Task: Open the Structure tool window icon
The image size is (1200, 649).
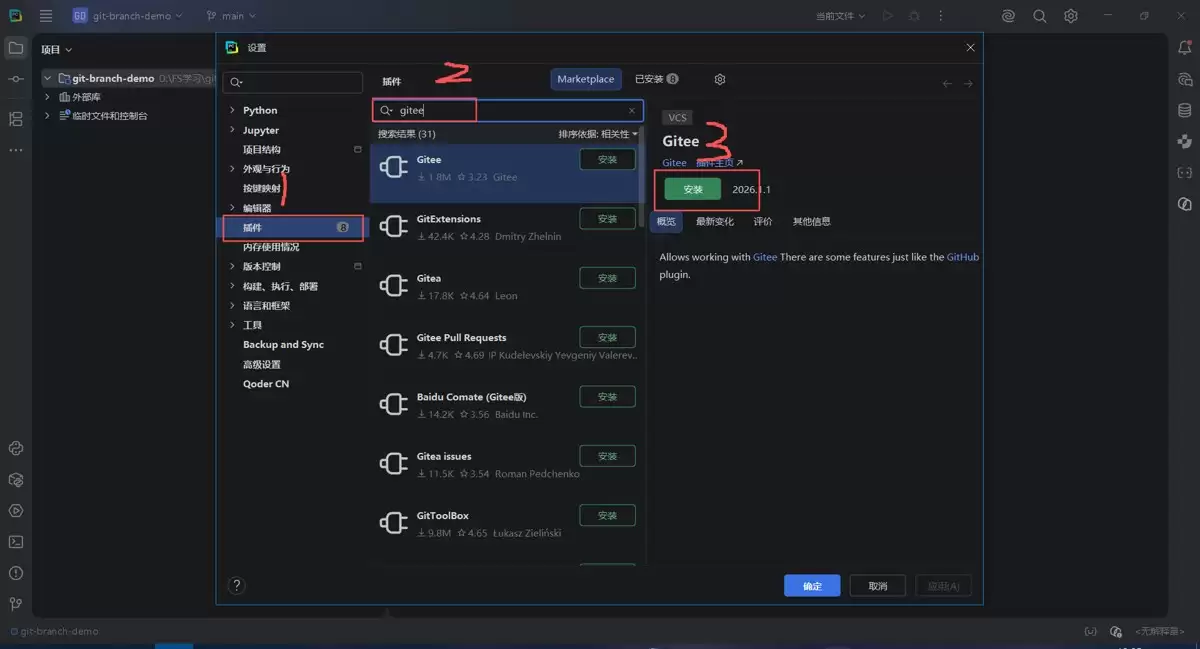Action: click(15, 119)
